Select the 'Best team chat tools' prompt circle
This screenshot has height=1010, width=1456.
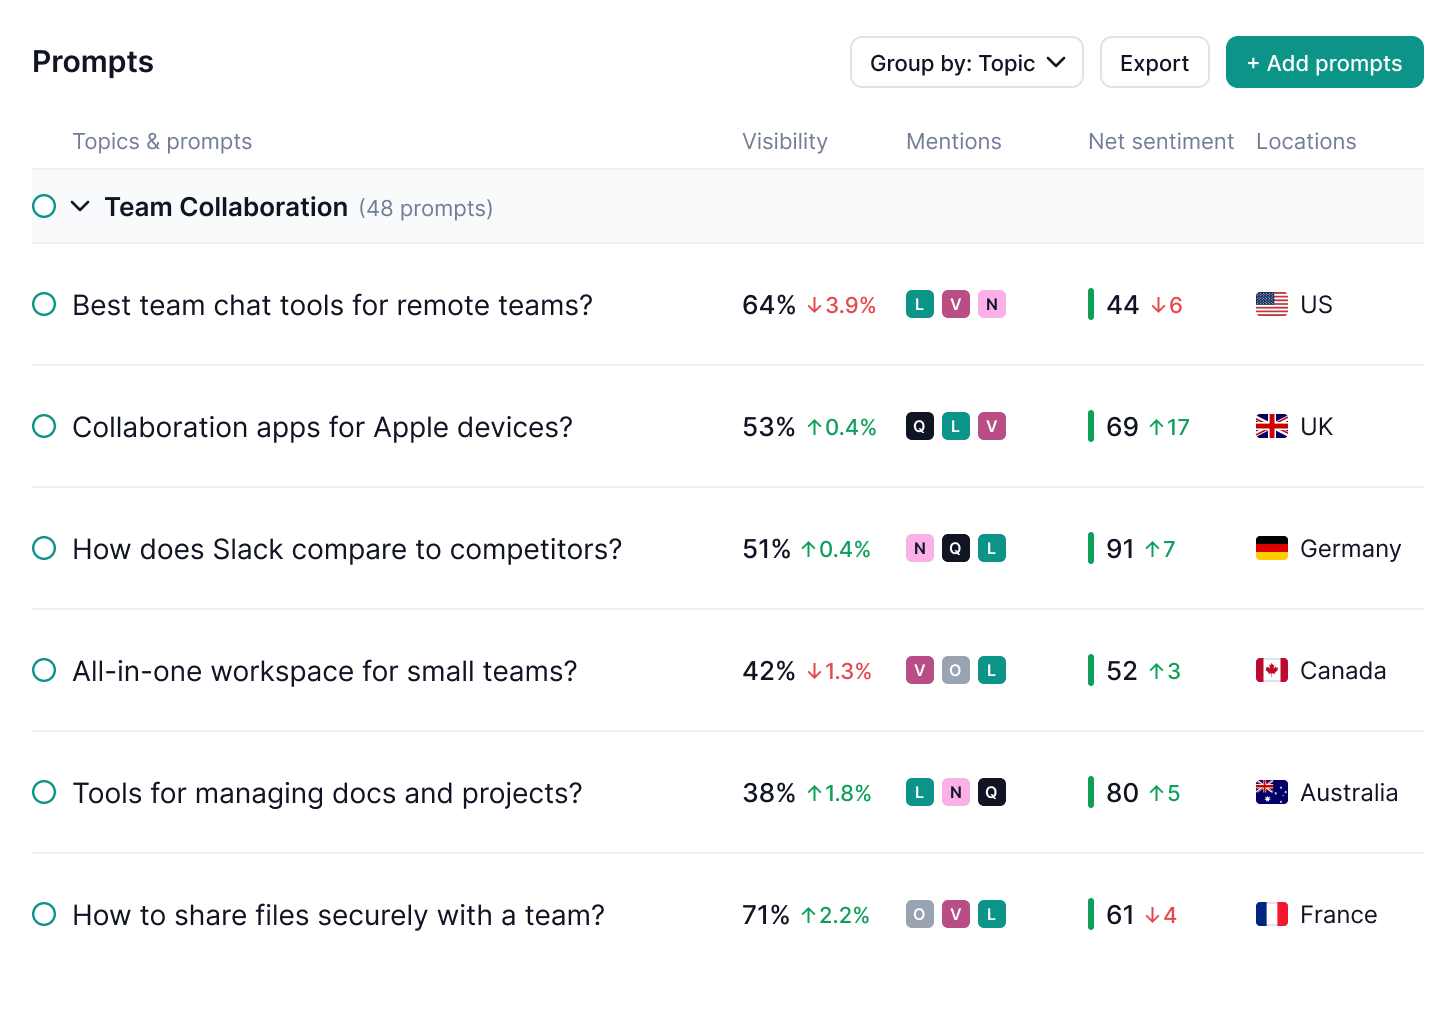tap(44, 304)
